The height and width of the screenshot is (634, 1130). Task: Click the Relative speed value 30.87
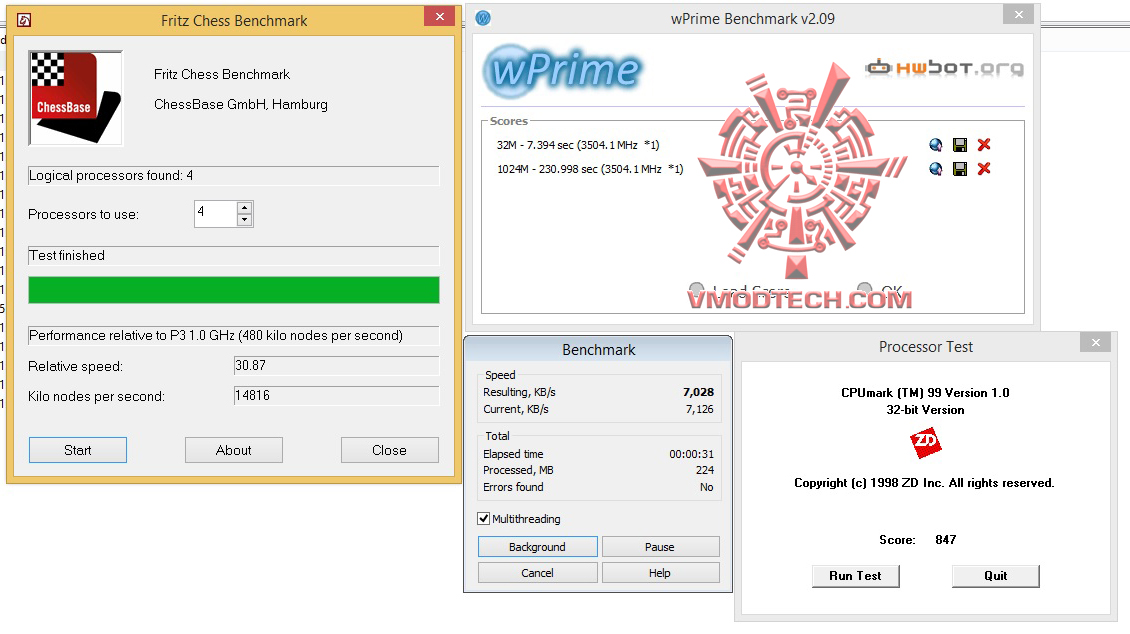336,365
